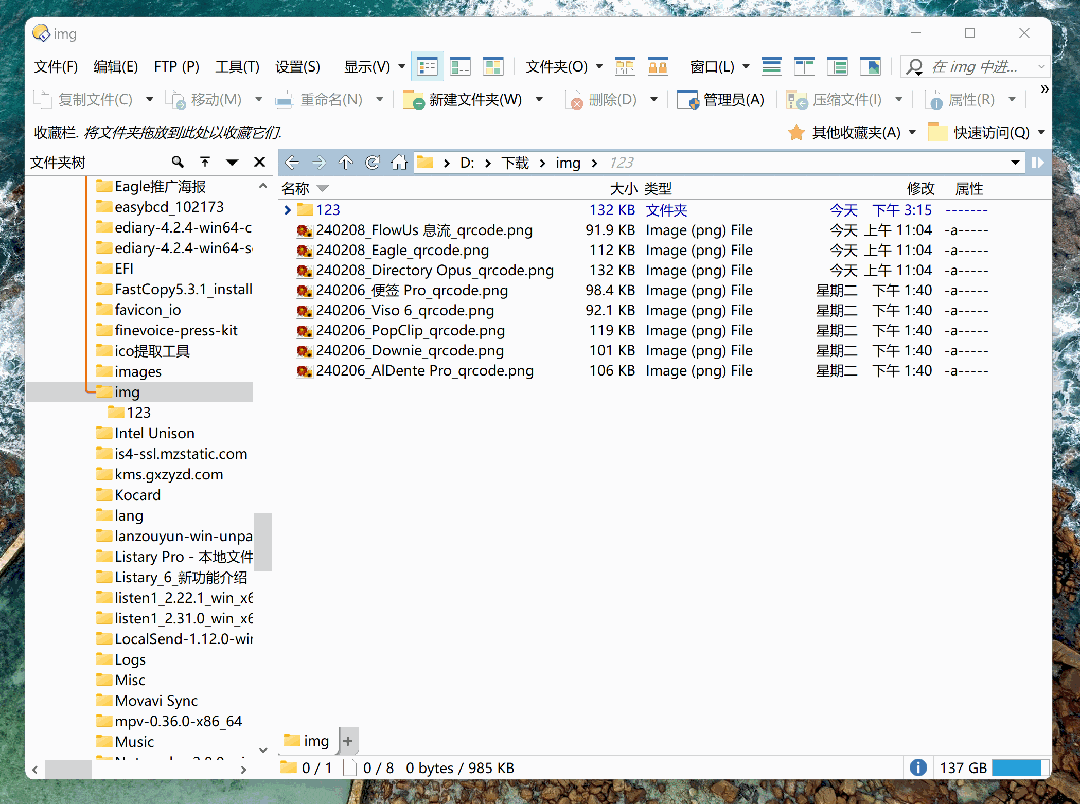Screen dimensions: 1080x804
Task: Click the highlighted details view mode icon
Action: coord(428,67)
